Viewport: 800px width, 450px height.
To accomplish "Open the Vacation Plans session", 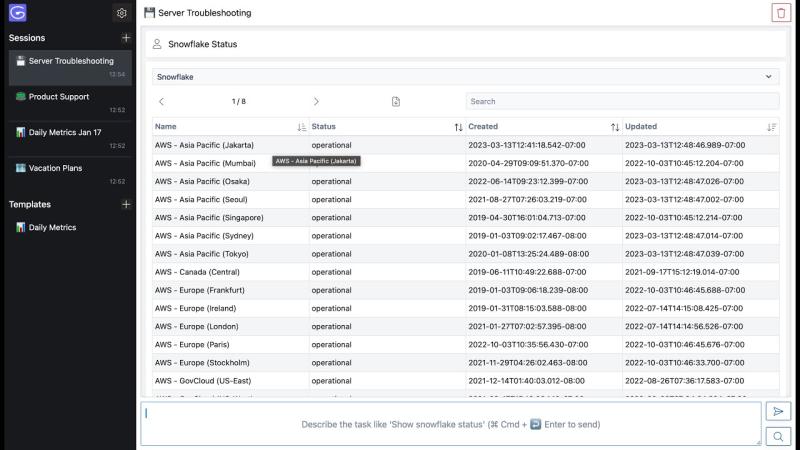I will tap(70, 174).
